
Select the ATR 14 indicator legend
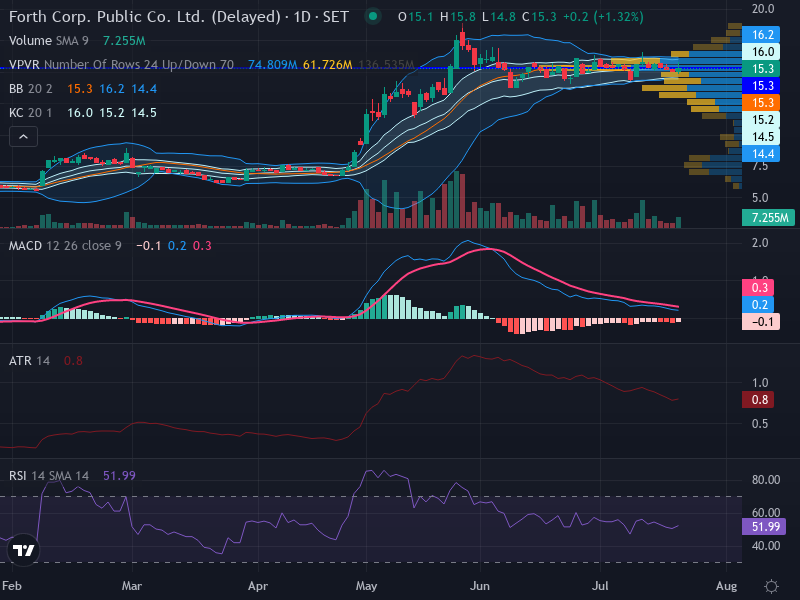coord(30,361)
